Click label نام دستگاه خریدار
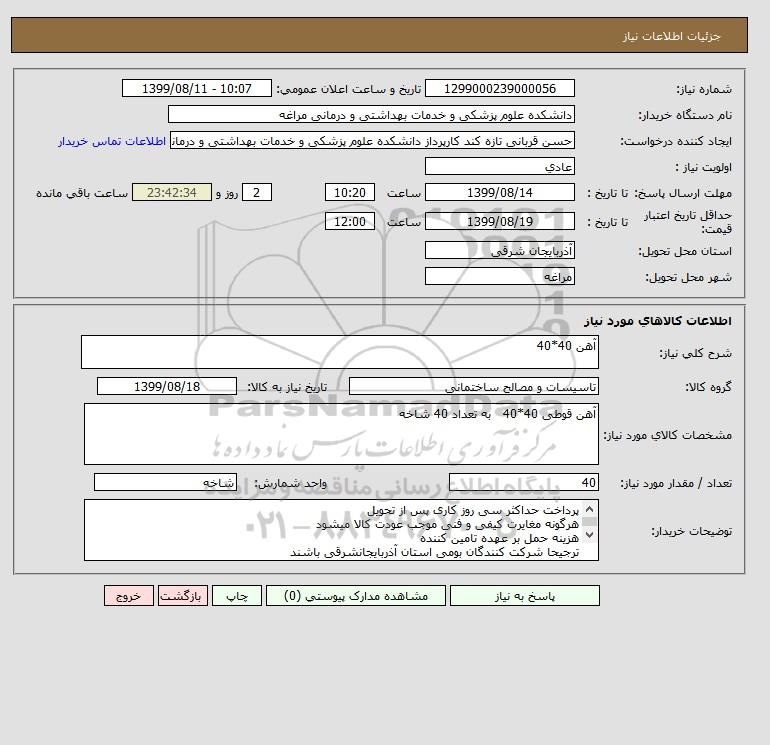770x745 pixels. pos(685,115)
